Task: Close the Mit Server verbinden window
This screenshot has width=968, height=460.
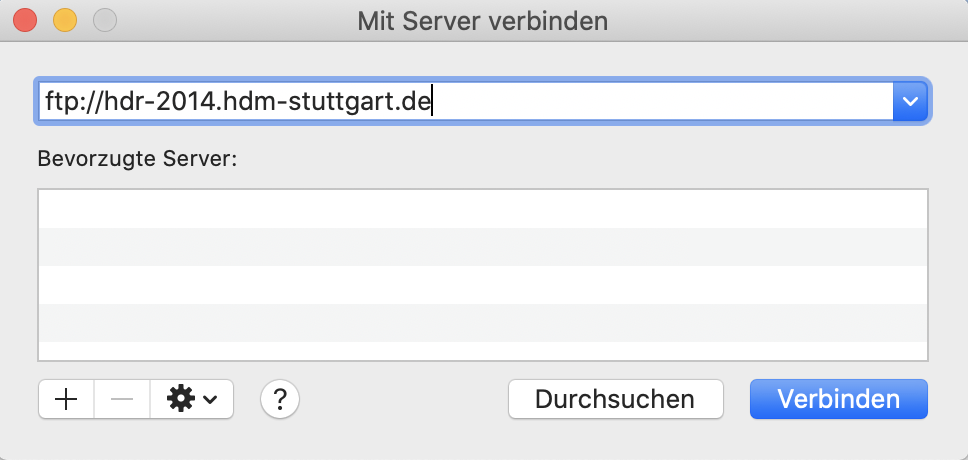Action: click(x=25, y=20)
